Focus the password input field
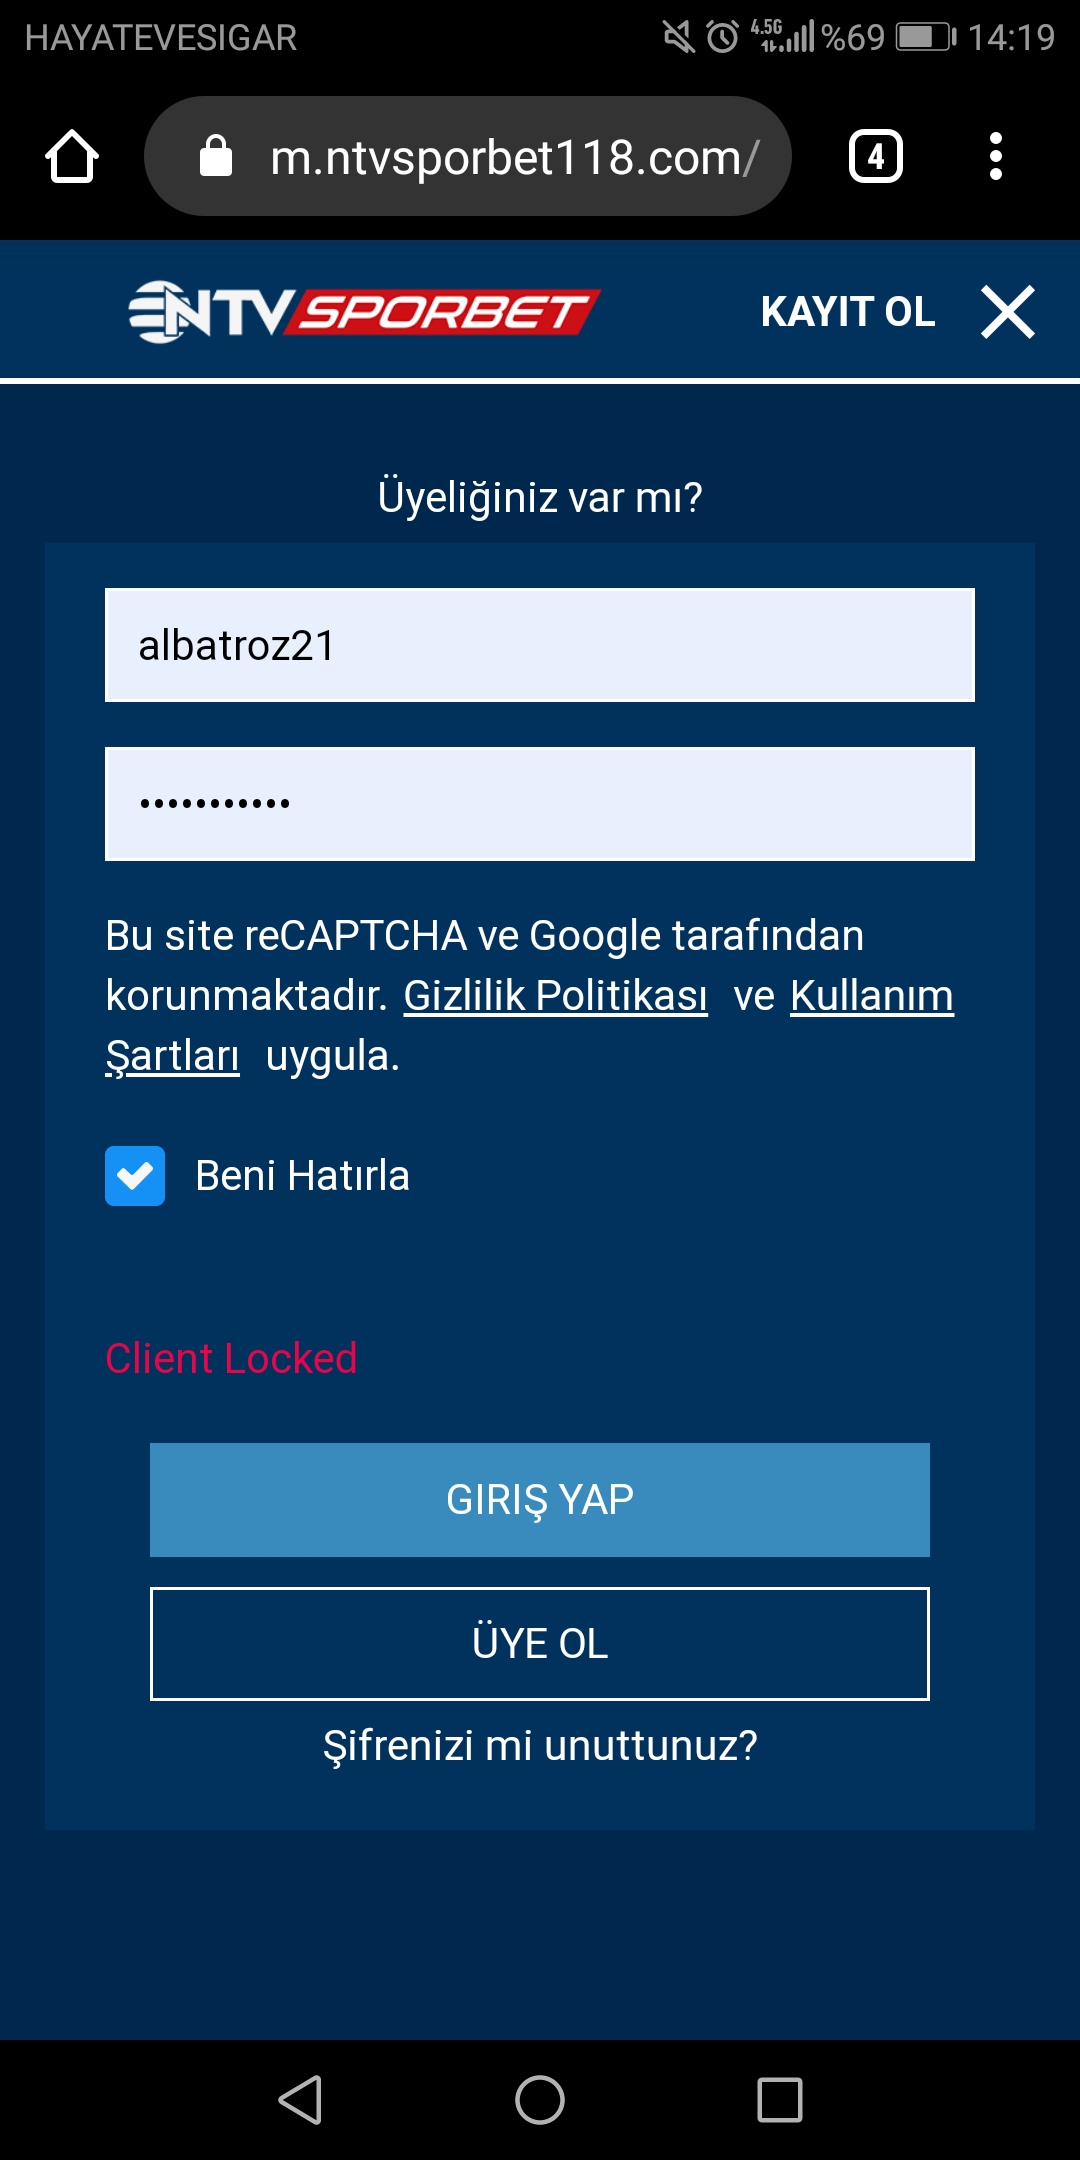The width and height of the screenshot is (1080, 2160). click(x=540, y=804)
